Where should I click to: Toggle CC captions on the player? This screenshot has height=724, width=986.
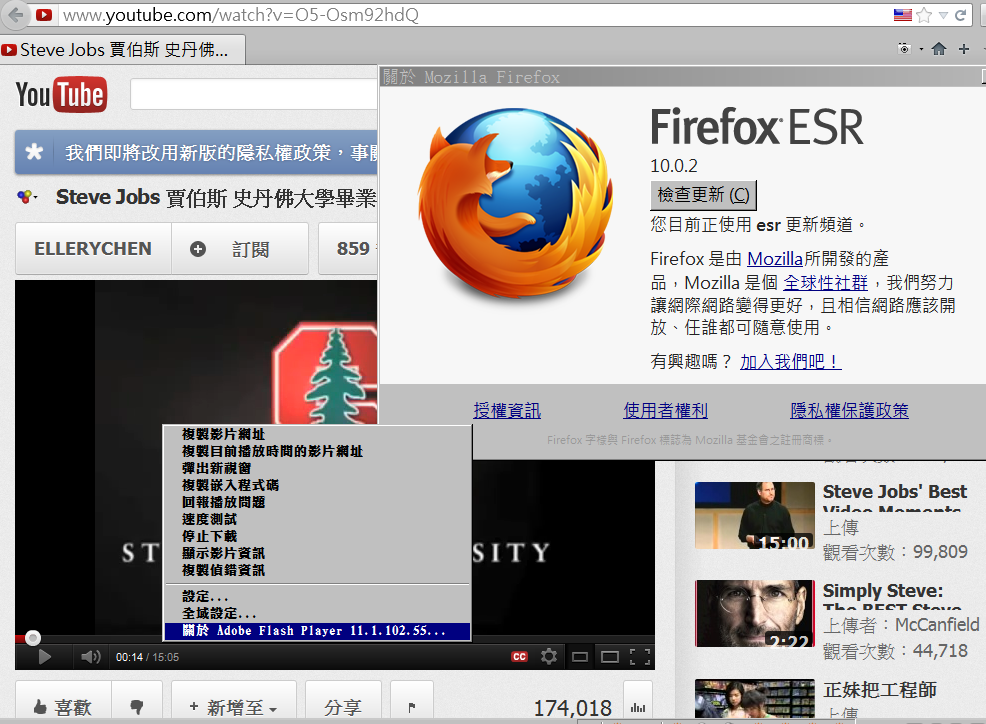(519, 657)
